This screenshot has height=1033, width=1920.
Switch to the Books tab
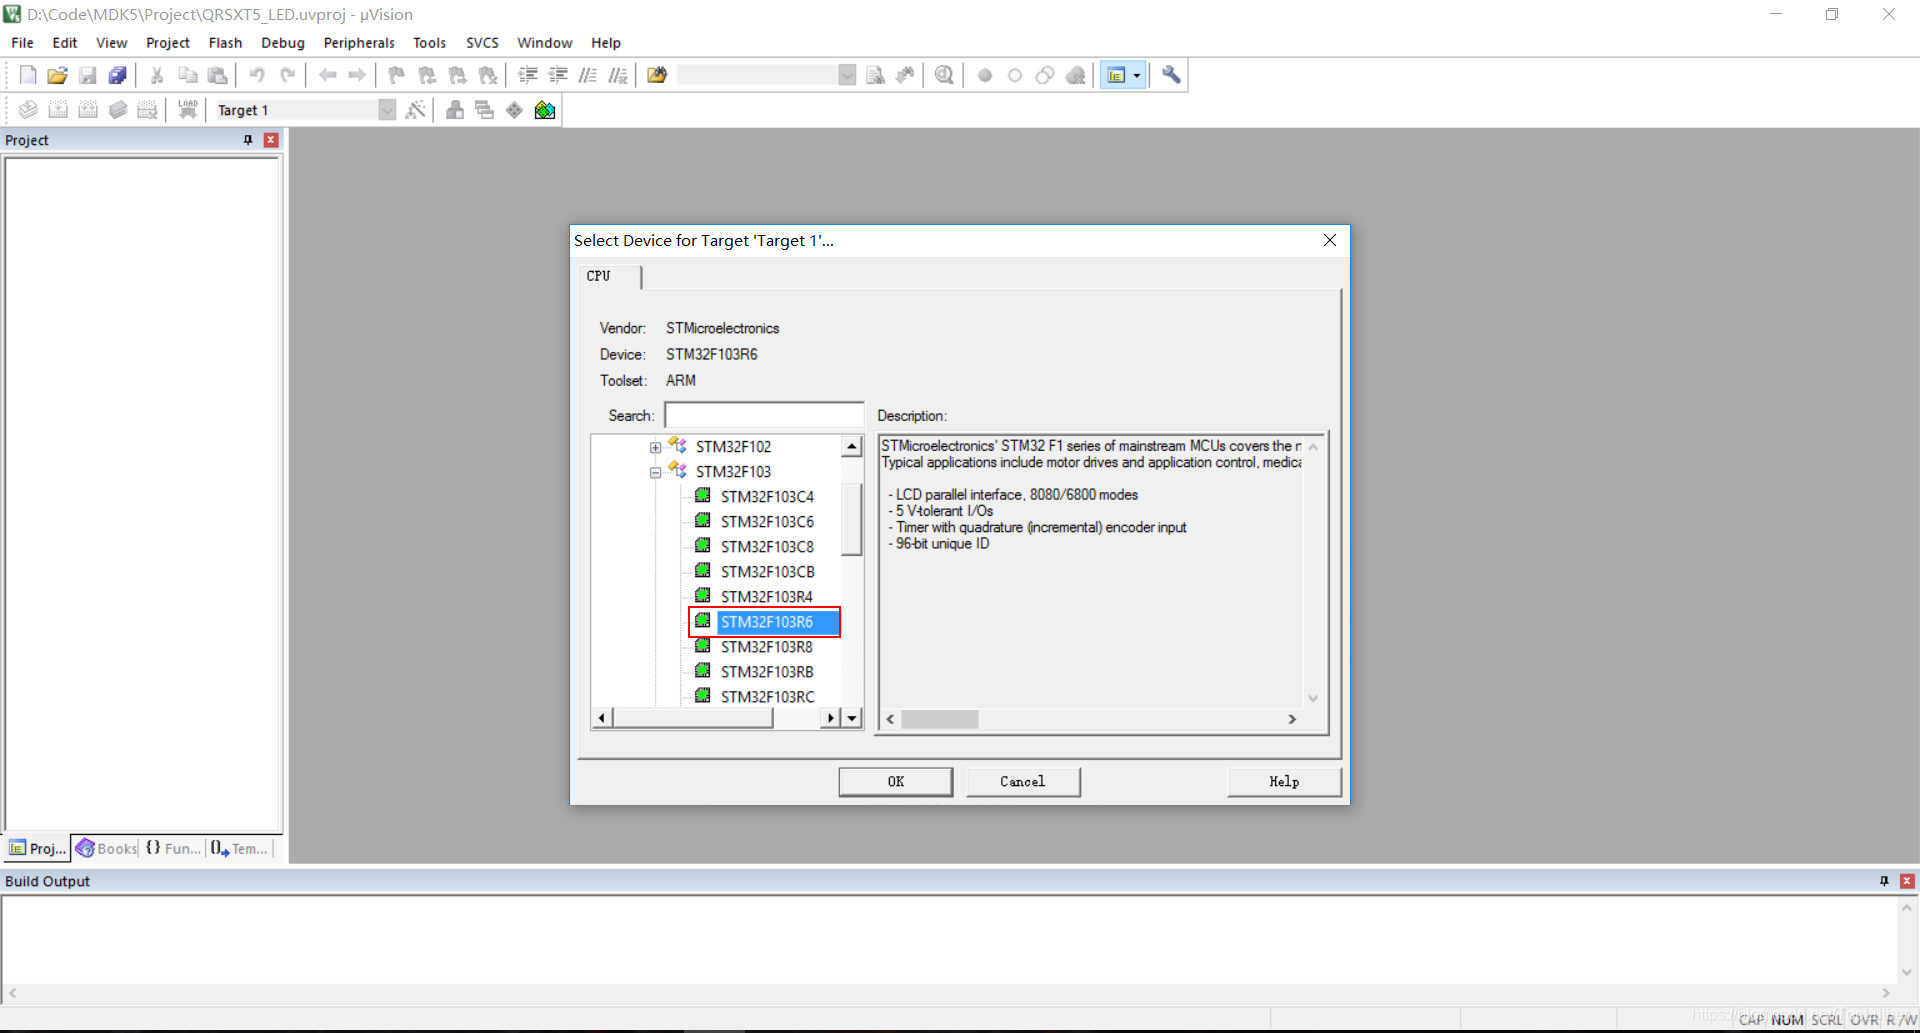click(106, 848)
